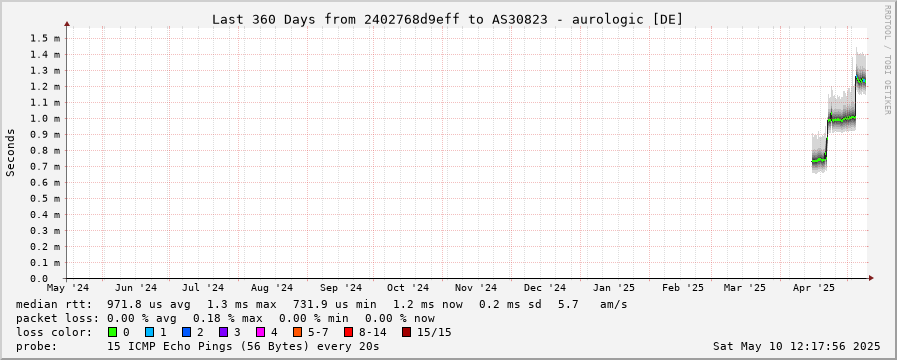Click the orange 5-7 loss swatch
This screenshot has width=897, height=360.
click(297, 332)
